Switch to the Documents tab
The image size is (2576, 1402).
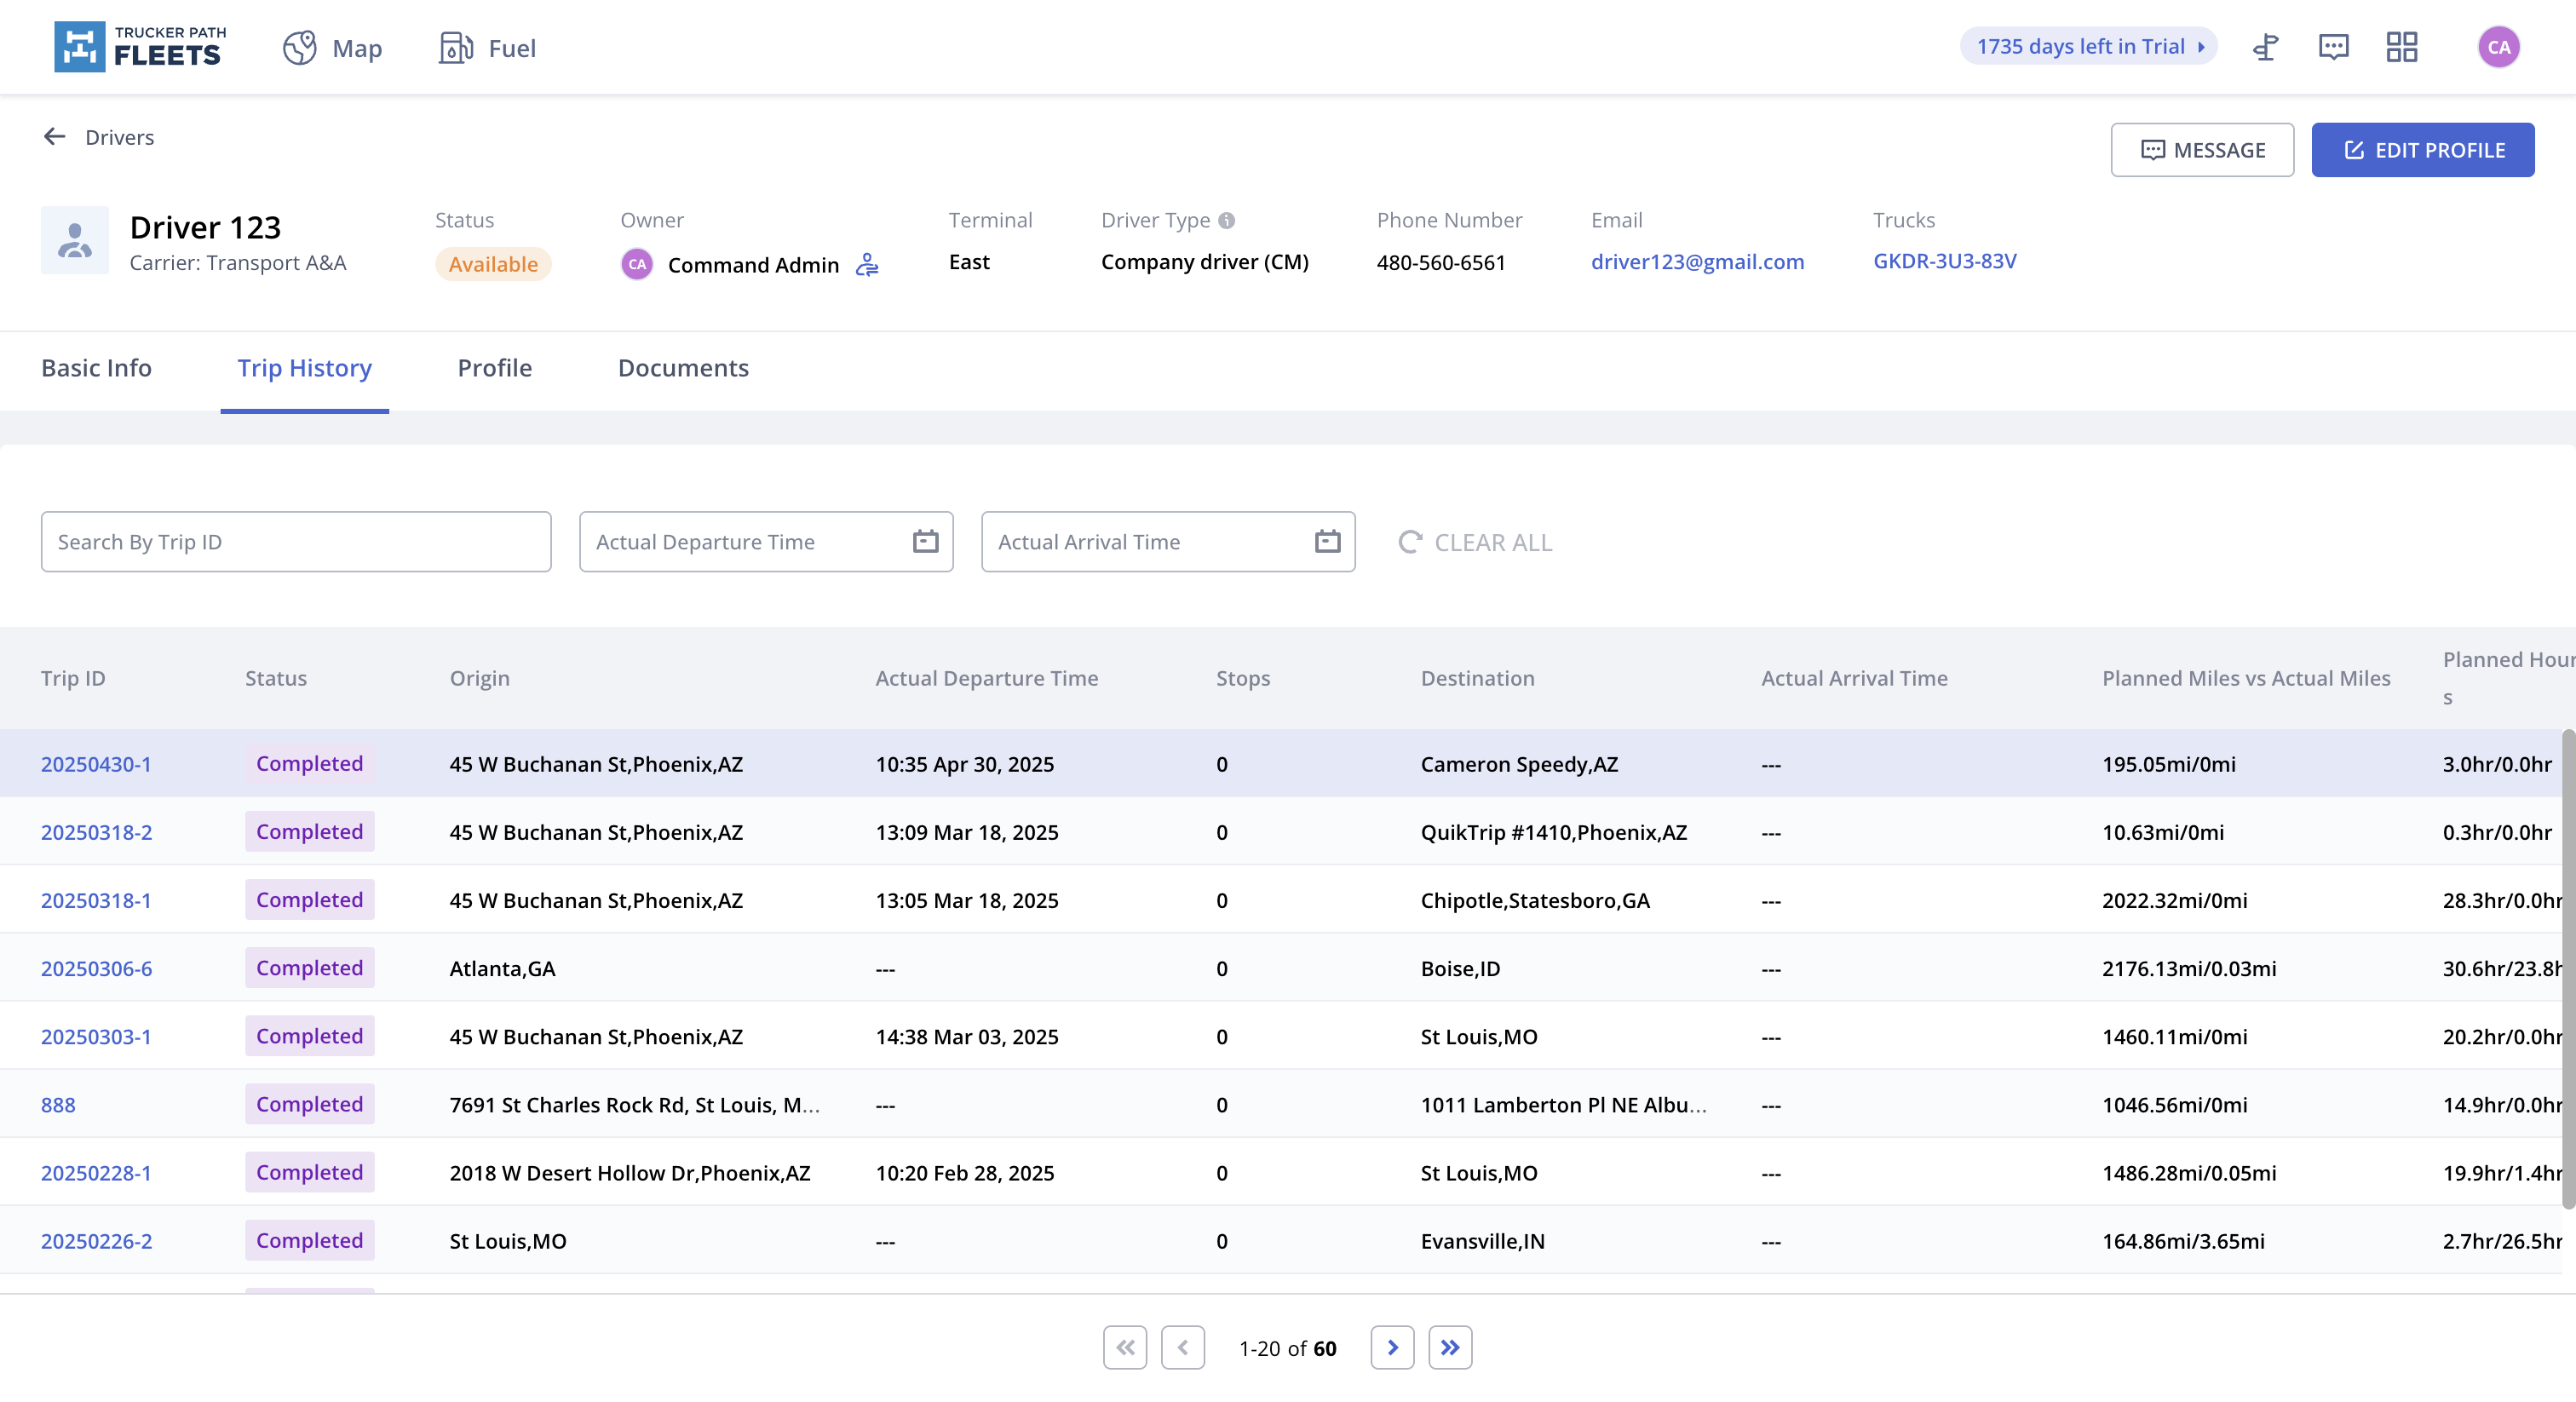(x=683, y=368)
